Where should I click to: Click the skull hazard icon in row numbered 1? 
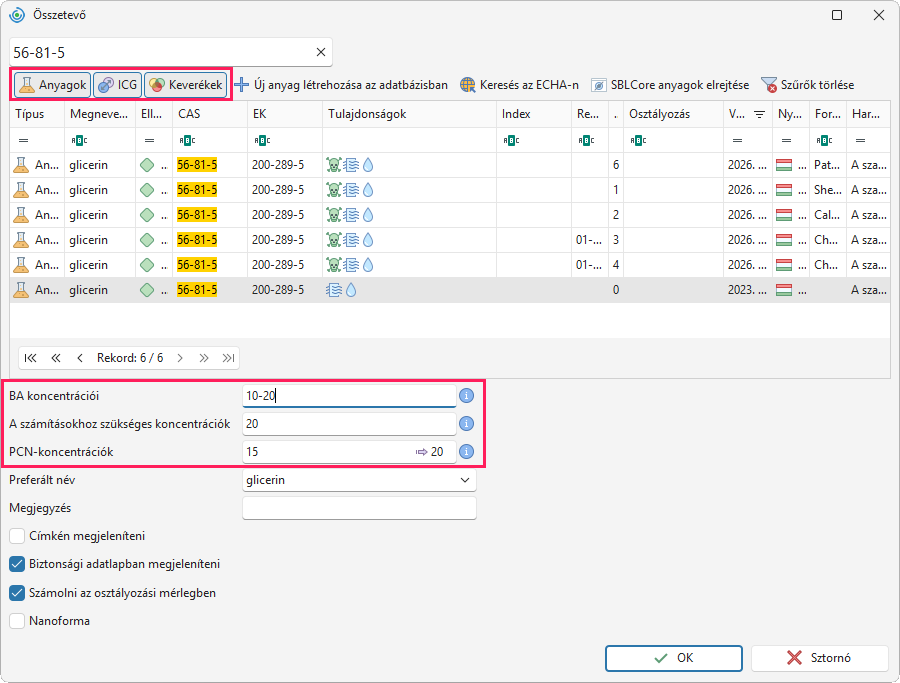coord(333,190)
